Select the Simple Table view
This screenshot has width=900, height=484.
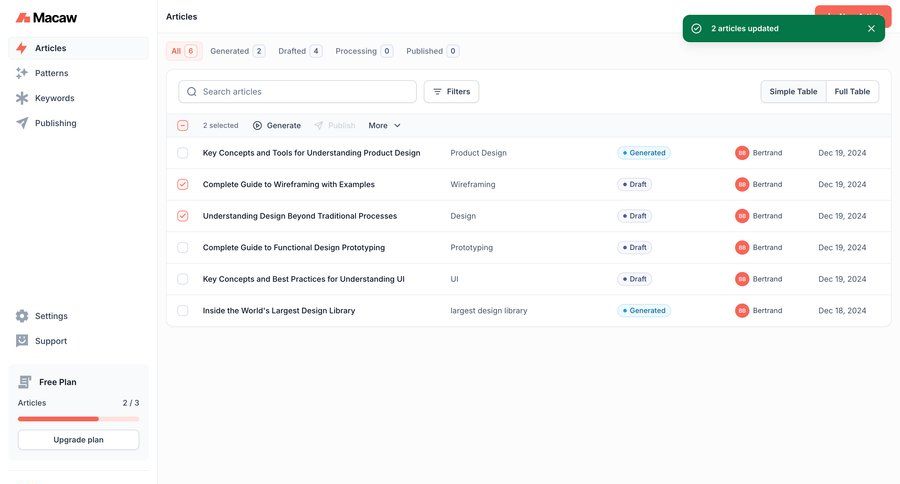click(793, 92)
